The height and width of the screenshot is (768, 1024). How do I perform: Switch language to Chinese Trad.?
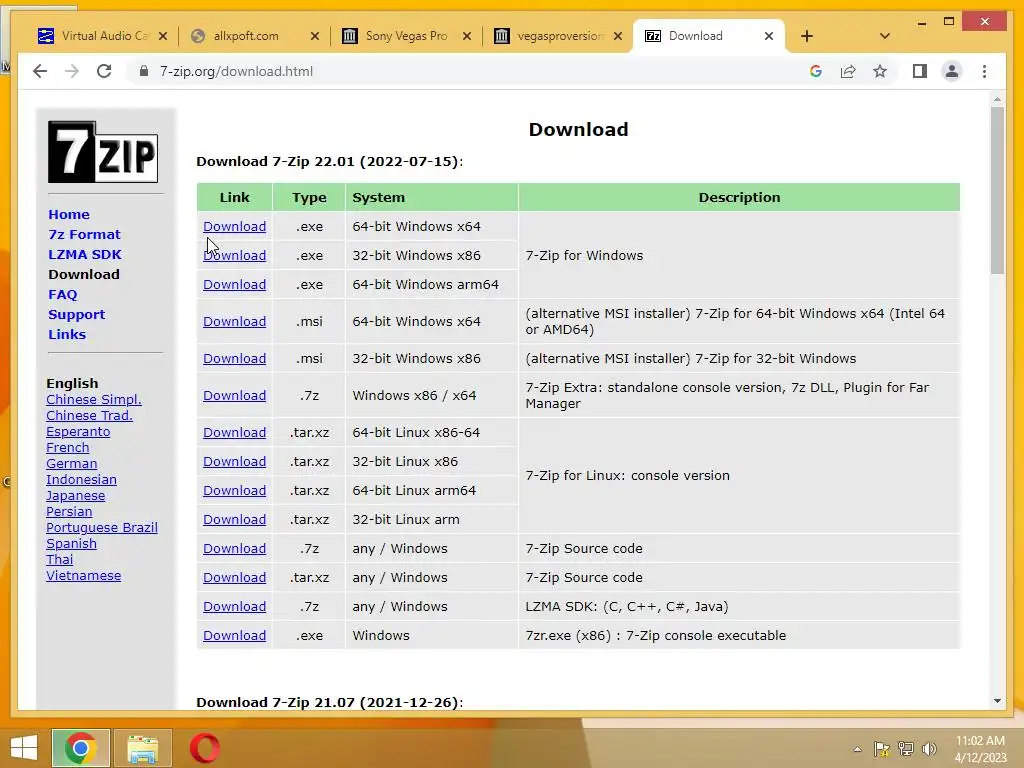[x=89, y=415]
